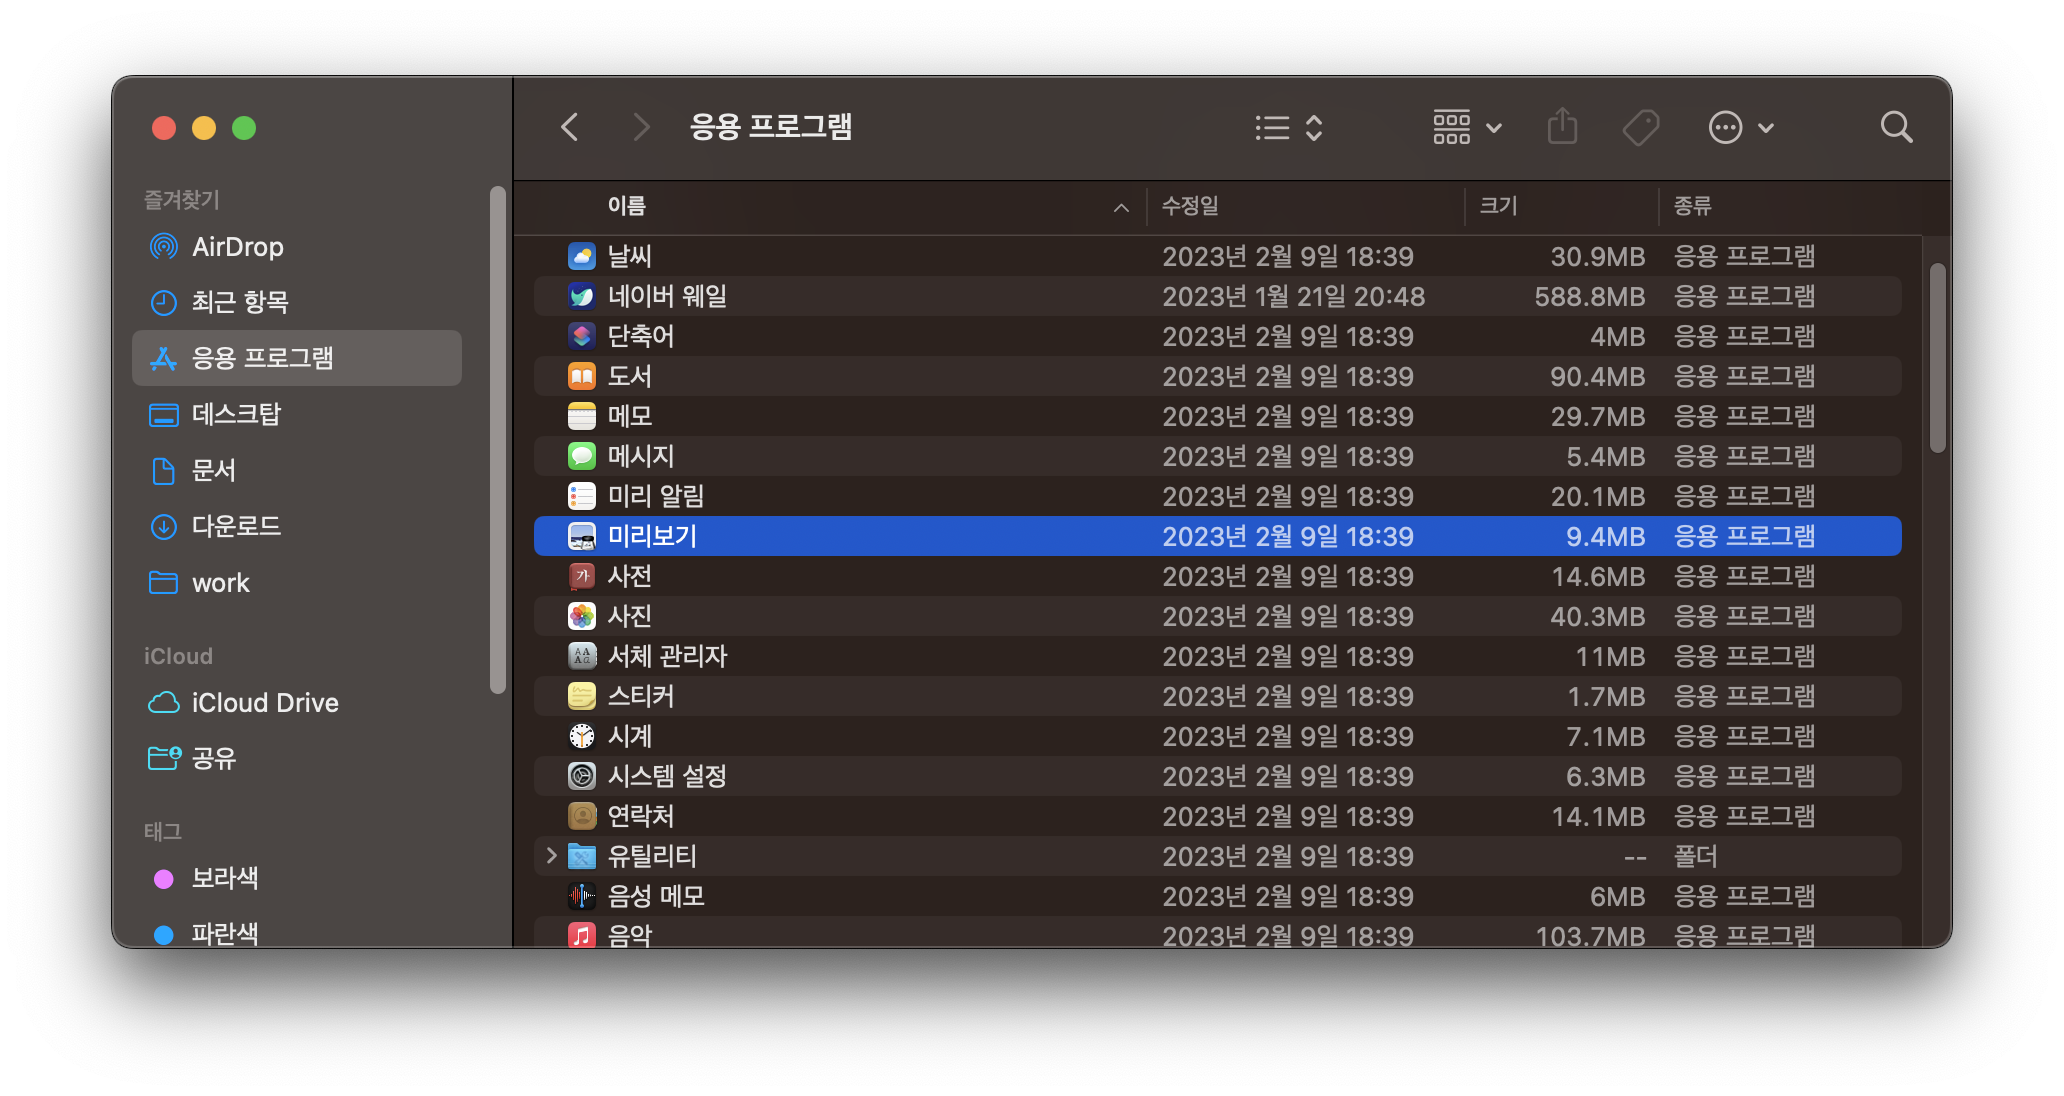Expand the 유틸리티 folder disclosure triangle
Image resolution: width=2064 pixels, height=1096 pixels.
(551, 856)
